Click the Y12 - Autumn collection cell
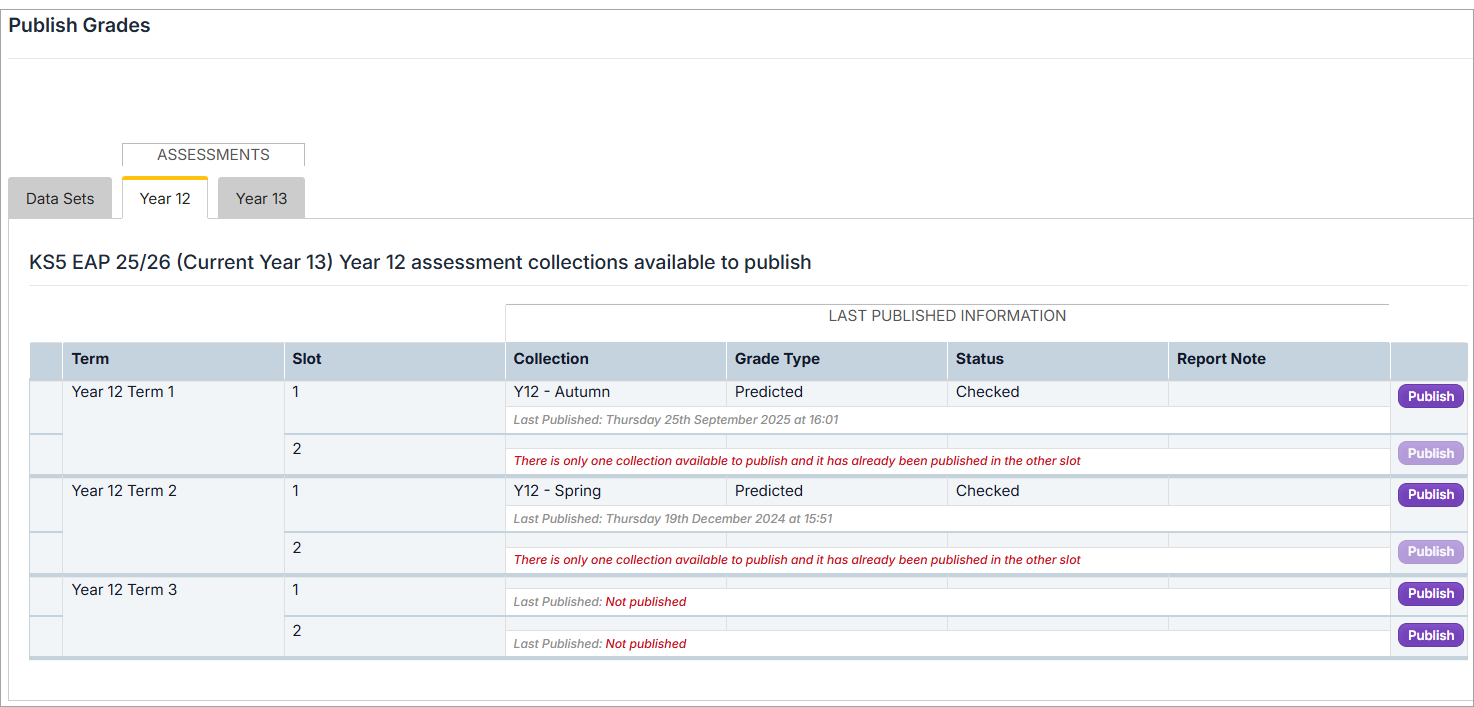The width and height of the screenshot is (1474, 707). coord(561,392)
